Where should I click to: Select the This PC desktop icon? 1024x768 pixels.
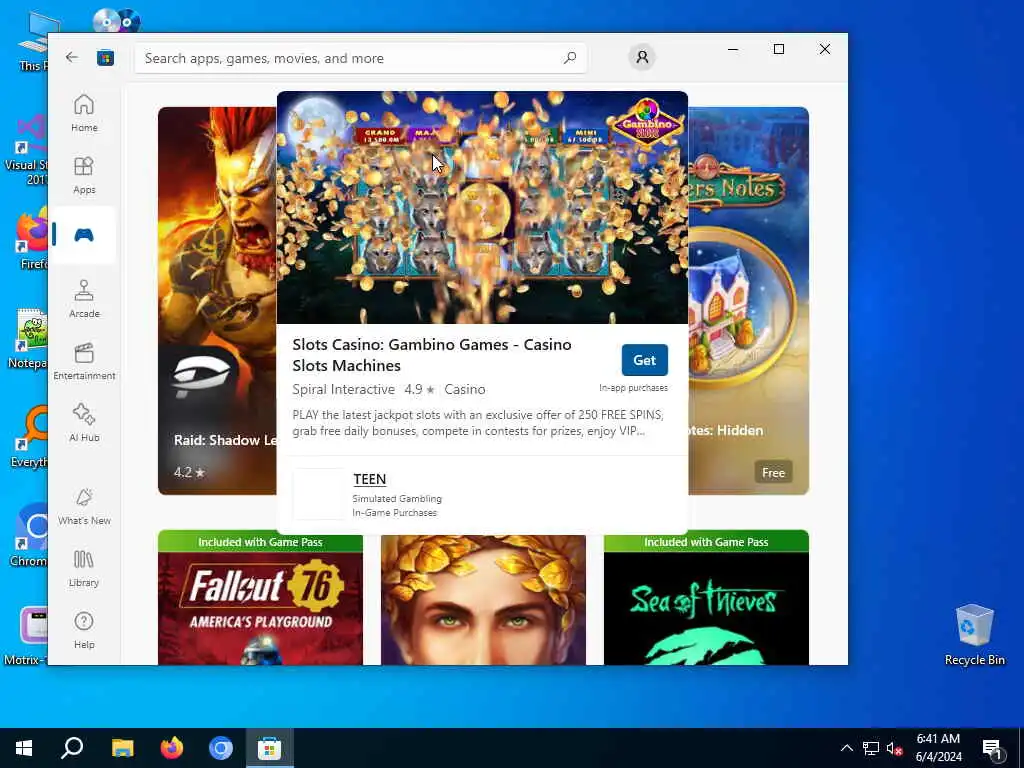click(x=34, y=40)
